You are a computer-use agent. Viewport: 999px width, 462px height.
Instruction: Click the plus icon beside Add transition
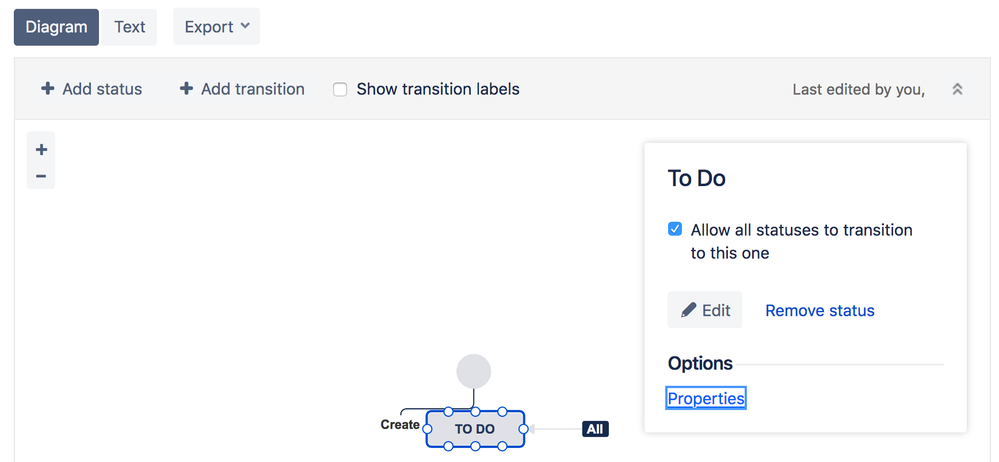pos(186,89)
